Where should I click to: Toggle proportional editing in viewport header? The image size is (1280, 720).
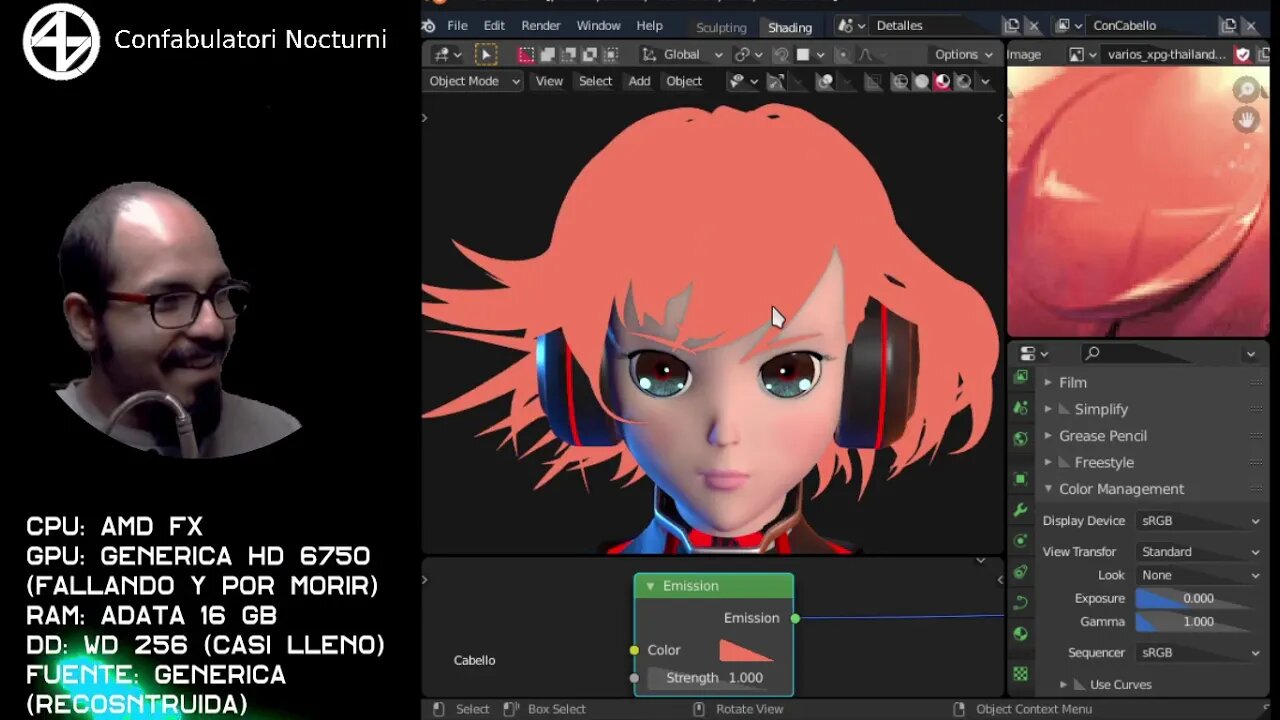pyautogui.click(x=842, y=54)
